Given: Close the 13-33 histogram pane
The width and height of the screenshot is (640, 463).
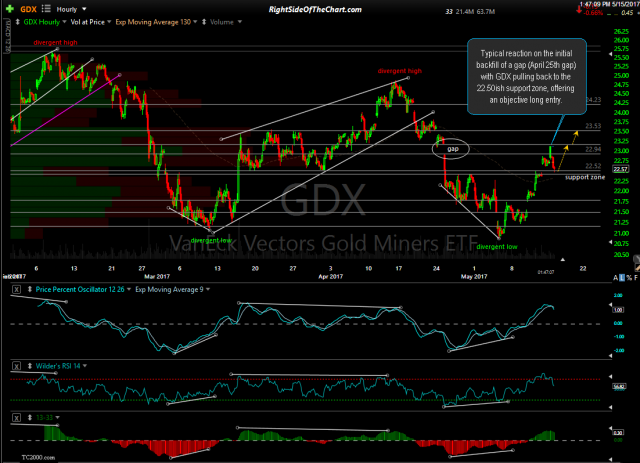Looking at the screenshot, I should pyautogui.click(x=16, y=417).
